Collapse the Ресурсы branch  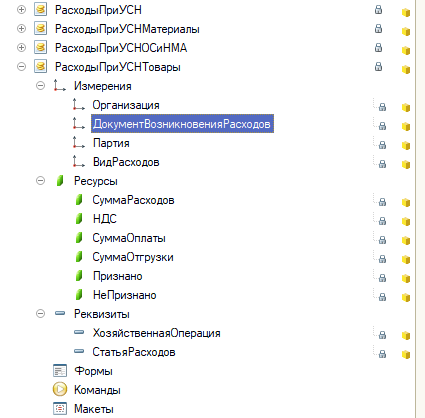(40, 181)
